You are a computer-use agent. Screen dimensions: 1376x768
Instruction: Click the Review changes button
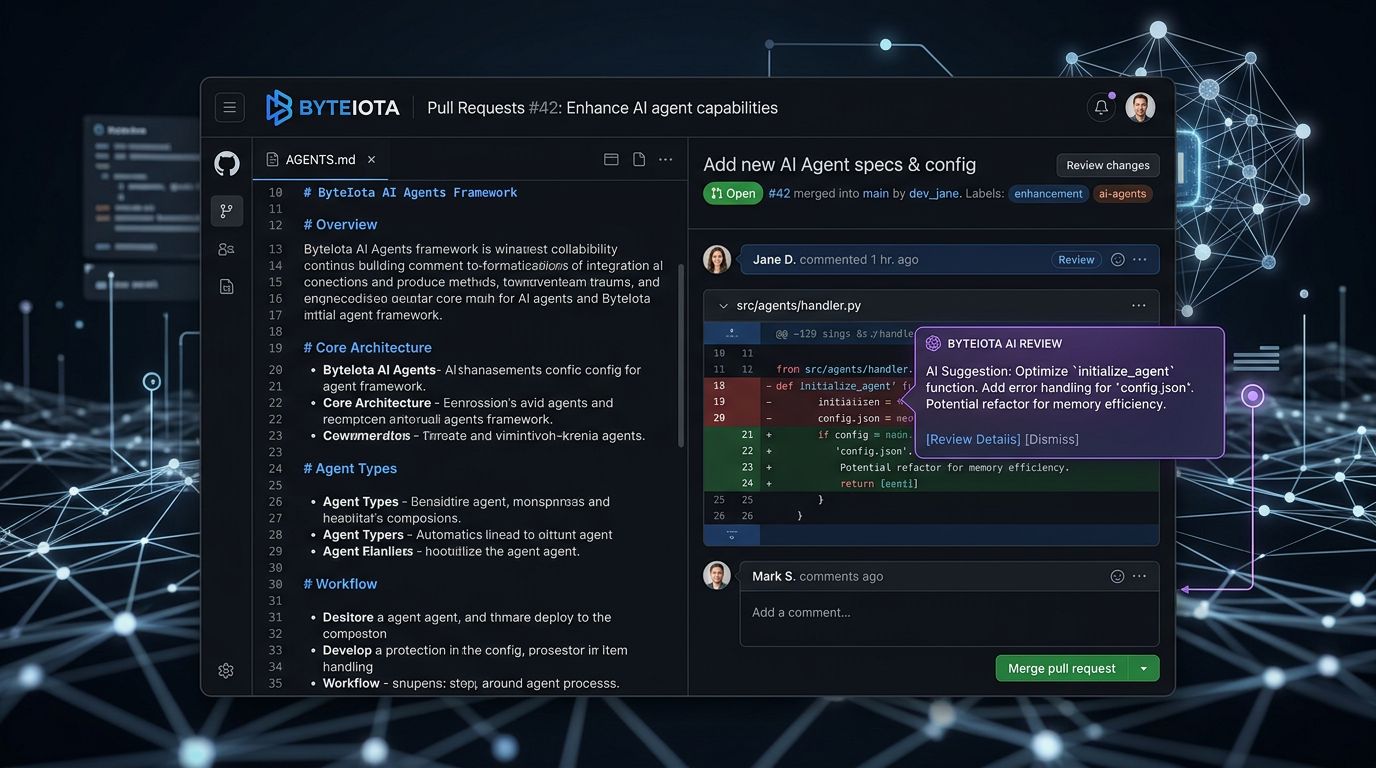[x=1107, y=165]
